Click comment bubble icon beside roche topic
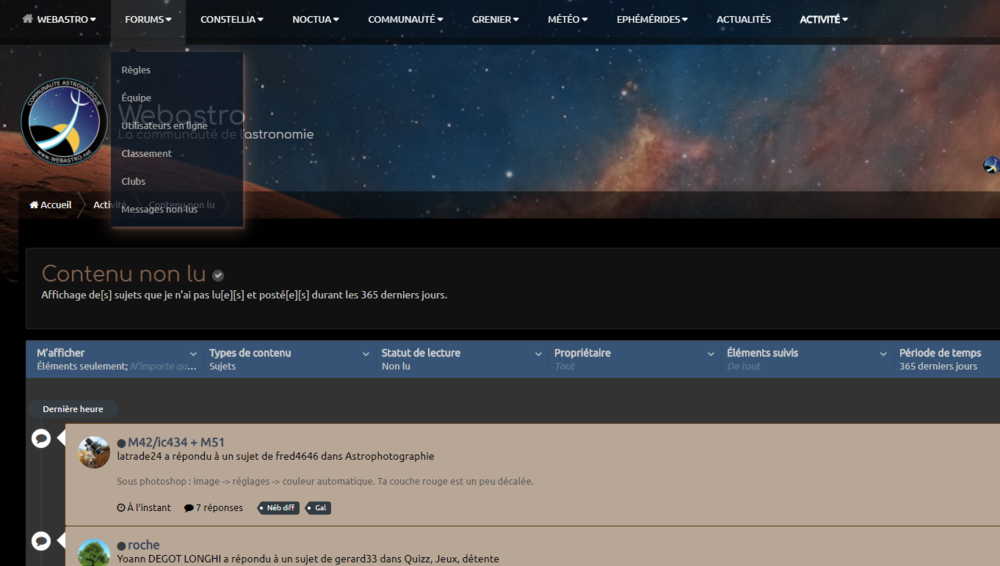Image resolution: width=1000 pixels, height=566 pixels. tap(41, 541)
